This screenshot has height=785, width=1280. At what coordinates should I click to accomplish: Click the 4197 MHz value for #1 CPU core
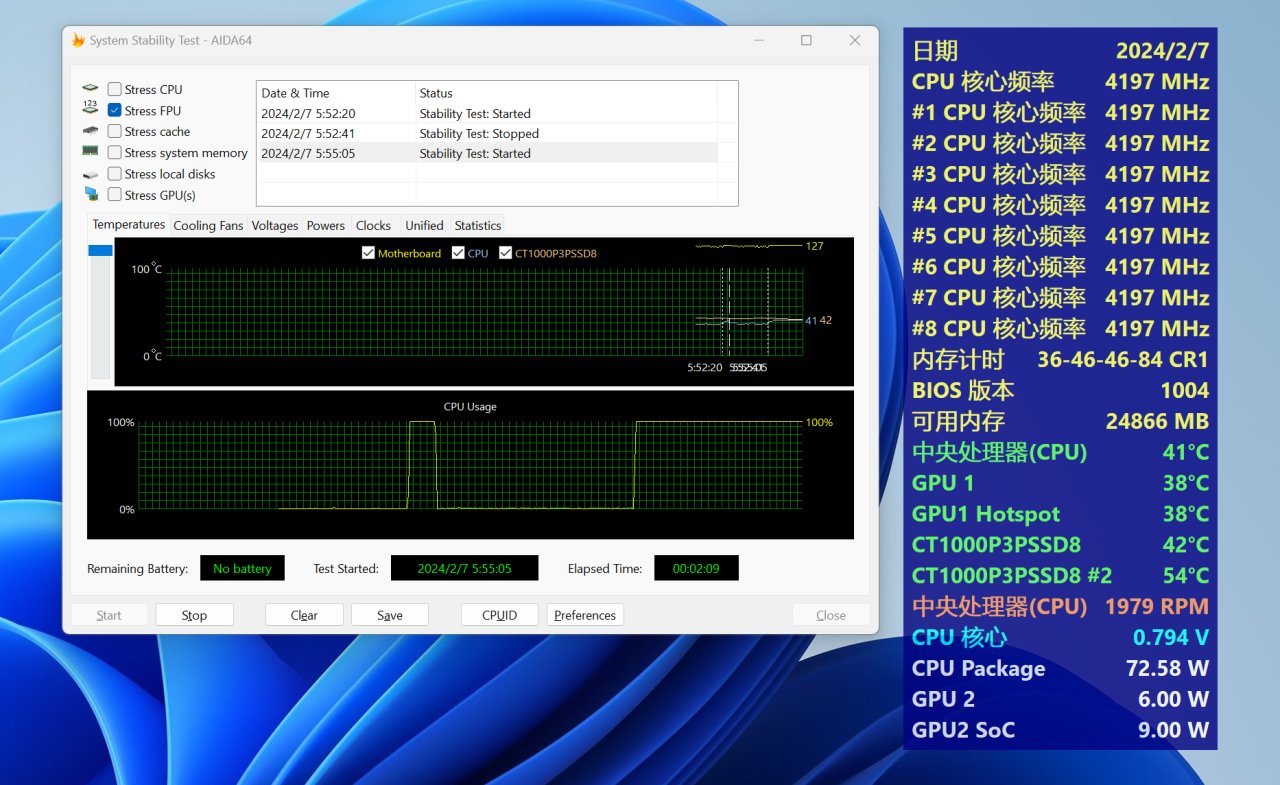pyautogui.click(x=1157, y=113)
